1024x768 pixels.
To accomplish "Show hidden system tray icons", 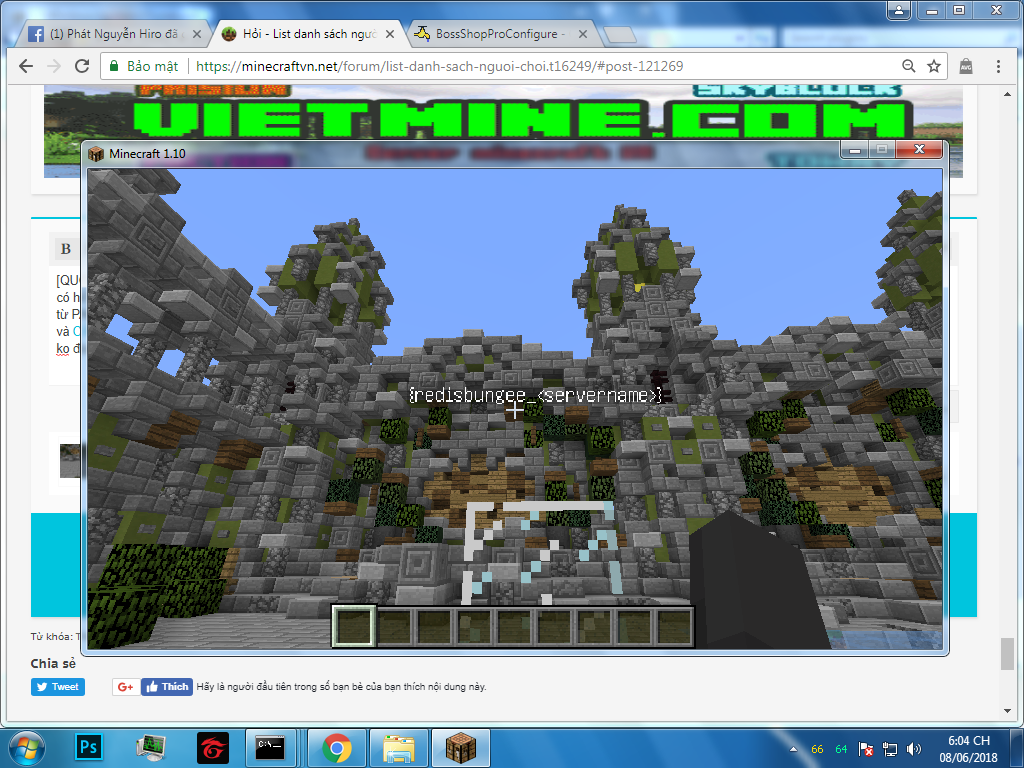I will pos(793,749).
